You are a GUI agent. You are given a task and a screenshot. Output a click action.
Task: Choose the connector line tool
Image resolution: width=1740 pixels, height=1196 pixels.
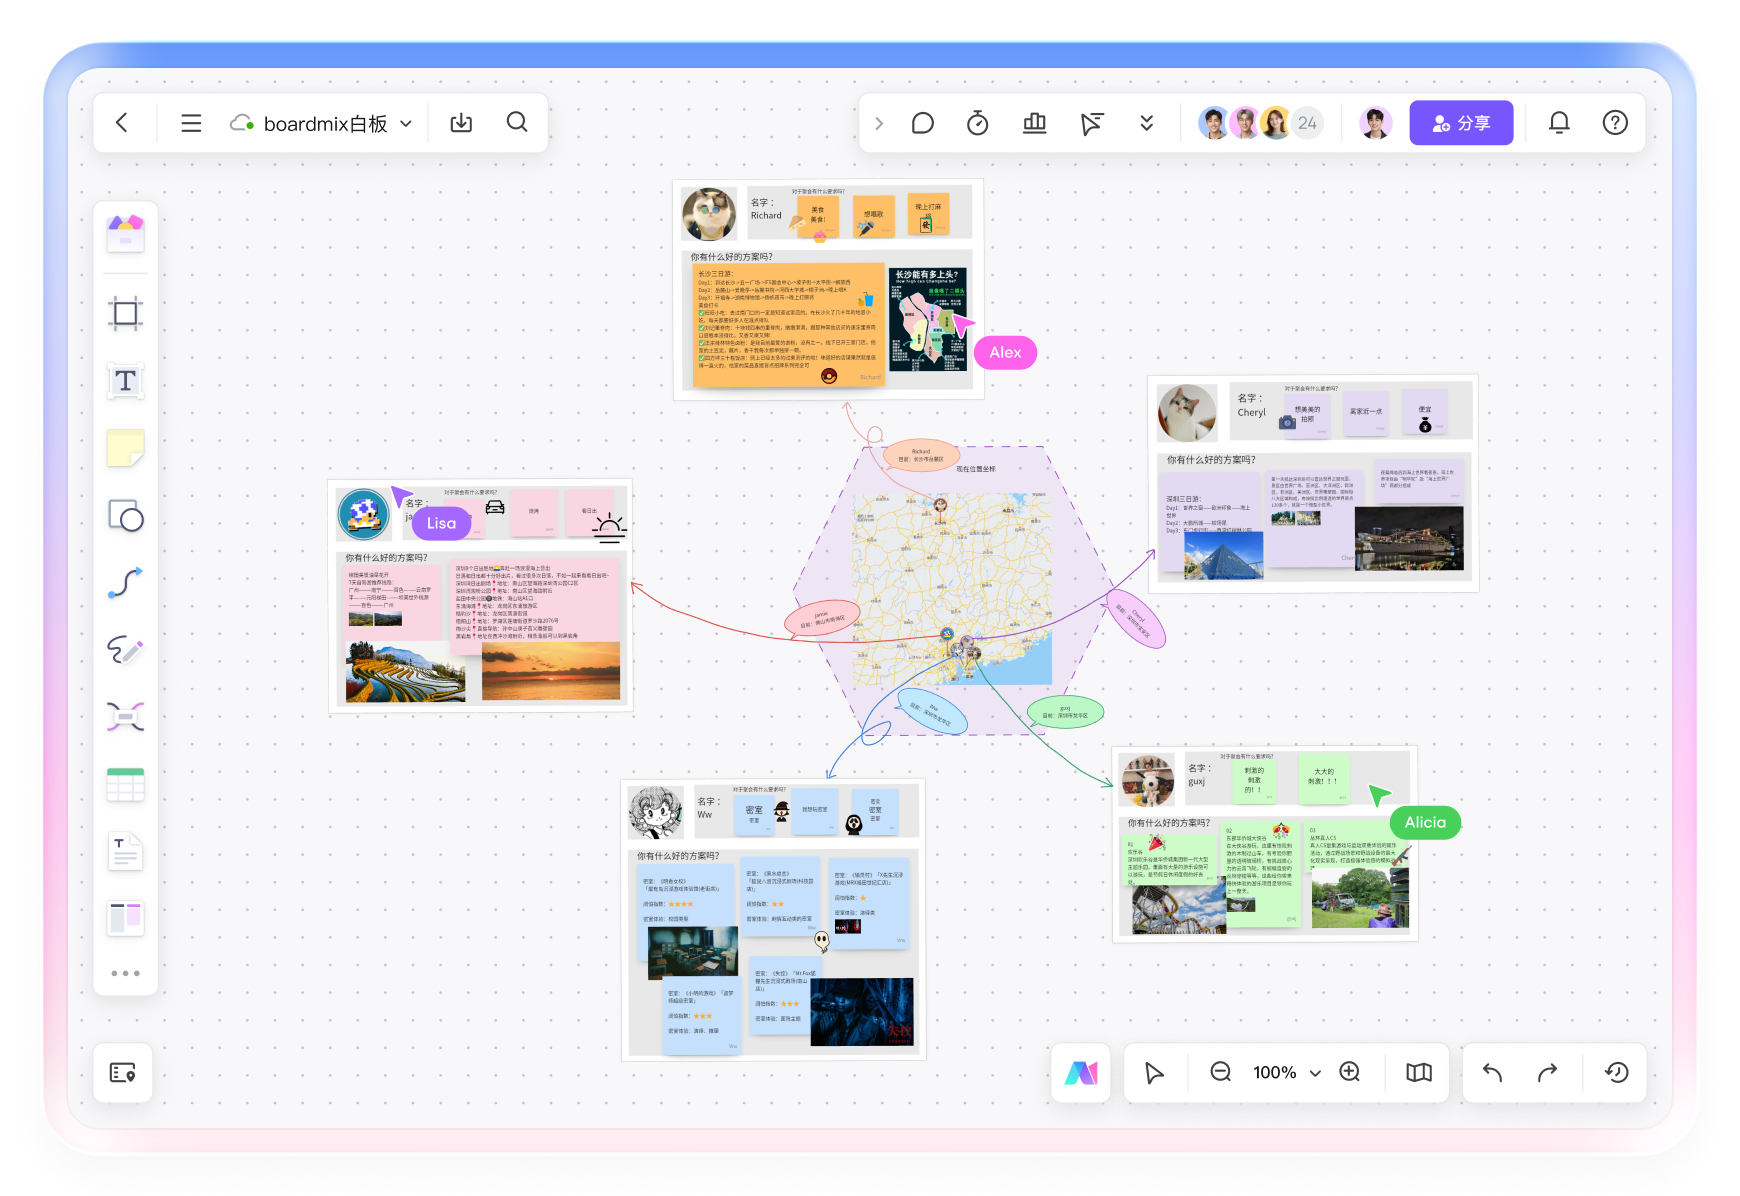(x=126, y=582)
